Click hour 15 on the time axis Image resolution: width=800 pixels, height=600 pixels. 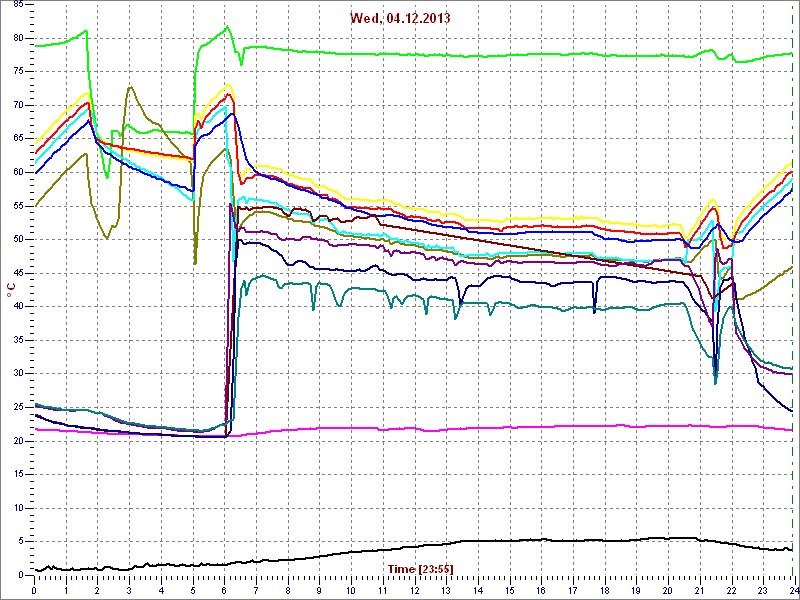509,590
